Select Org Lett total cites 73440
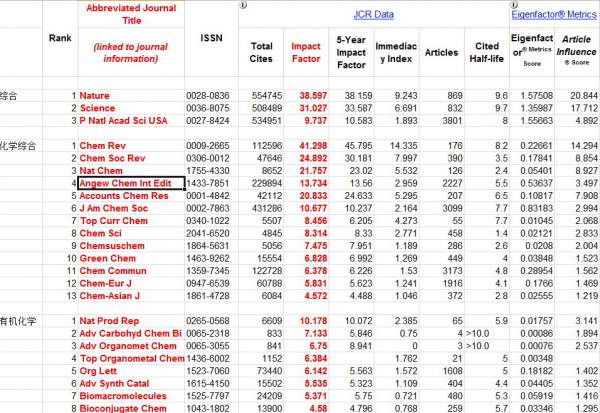Screen dimensions: 600x413 click(x=269, y=371)
